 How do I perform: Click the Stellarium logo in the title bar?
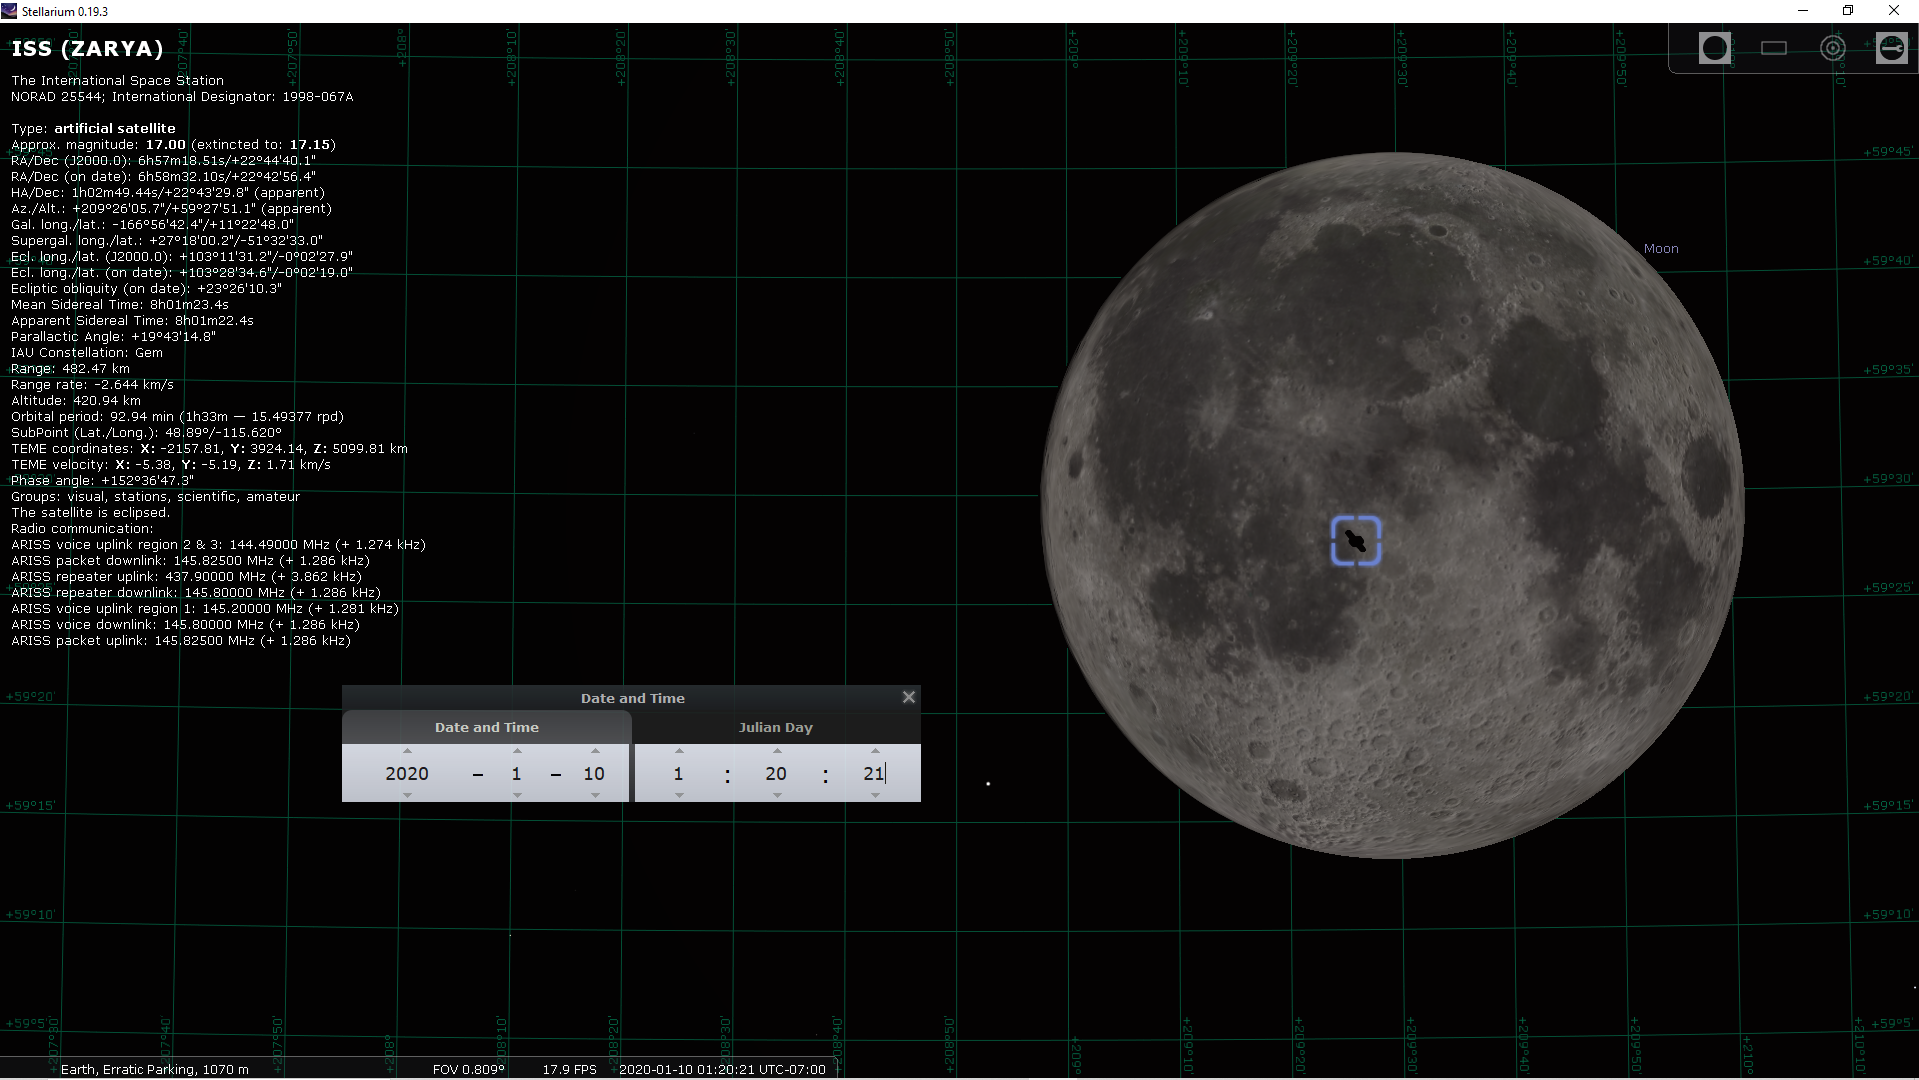(x=8, y=10)
